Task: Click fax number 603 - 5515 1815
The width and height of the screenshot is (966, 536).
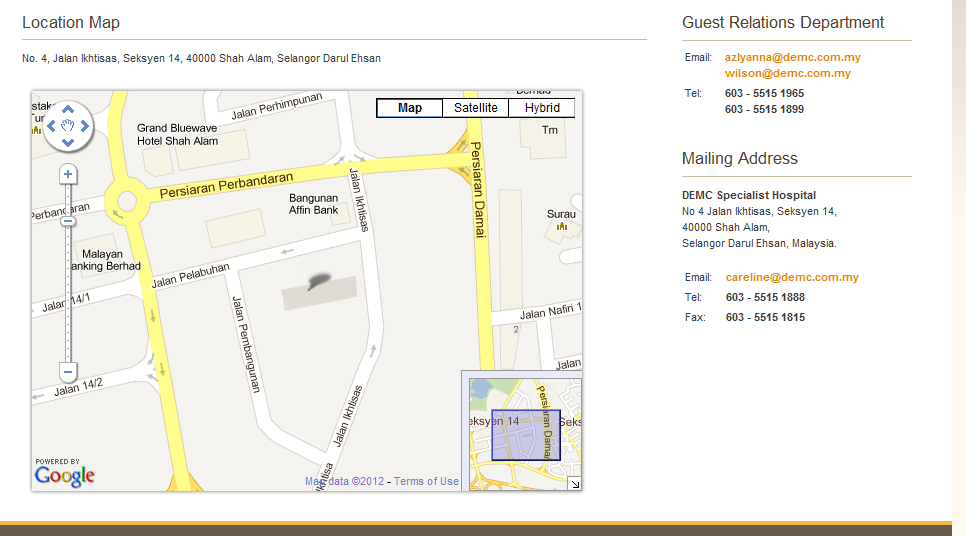Action: pyautogui.click(x=765, y=318)
